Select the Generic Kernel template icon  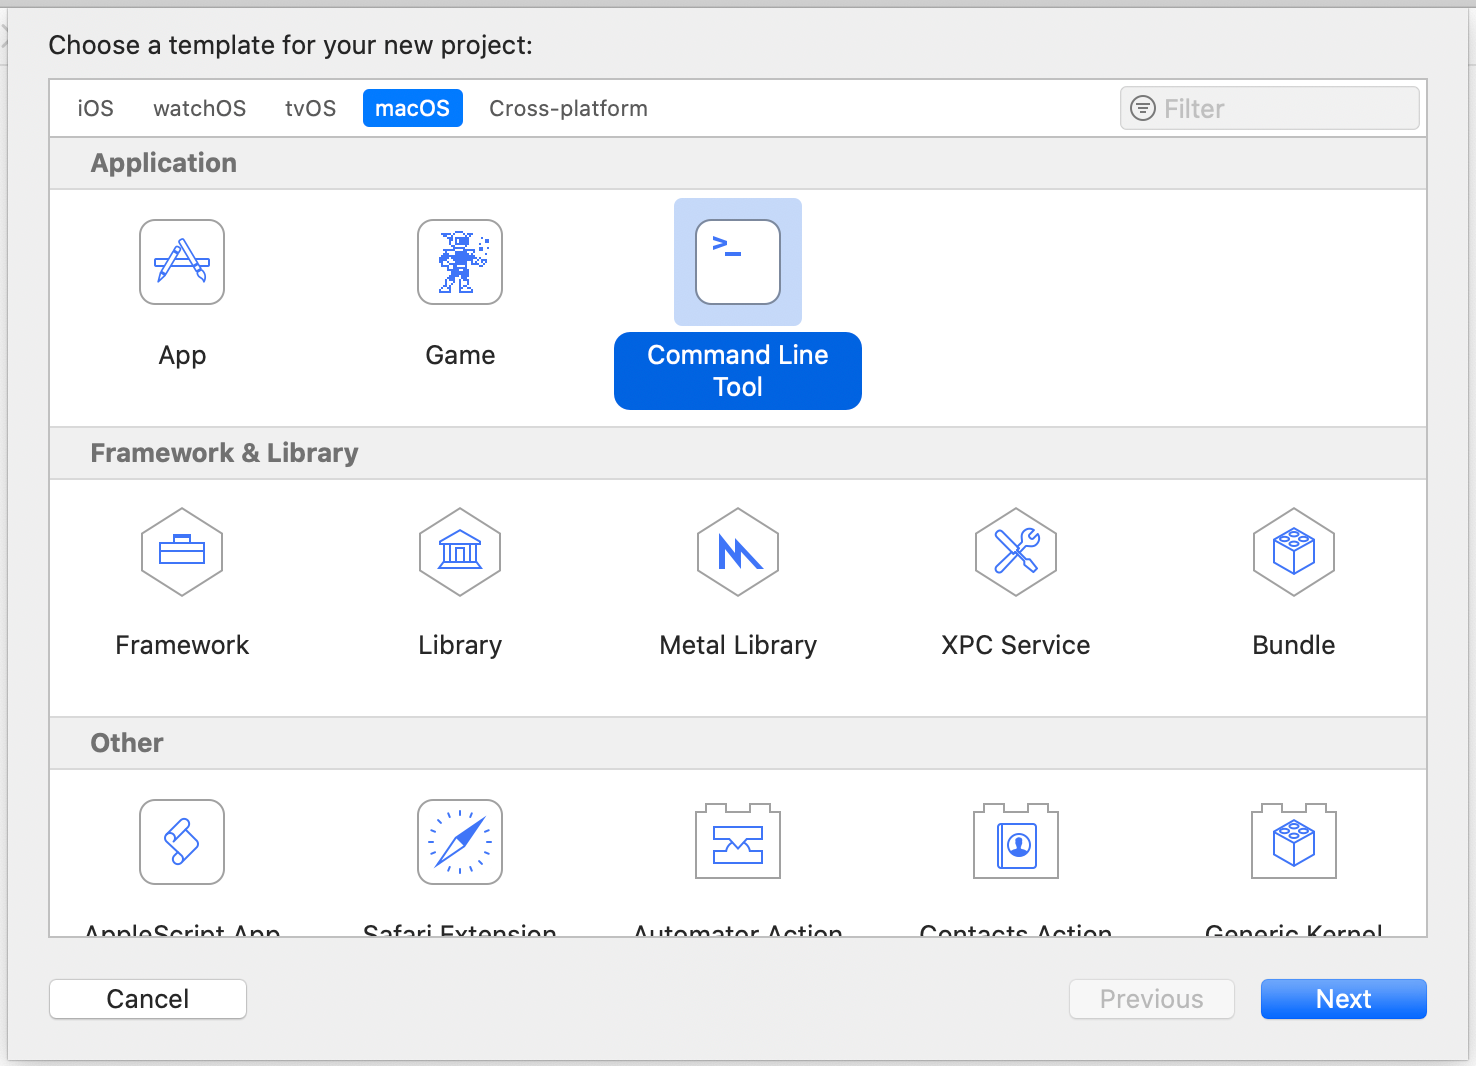(1294, 842)
